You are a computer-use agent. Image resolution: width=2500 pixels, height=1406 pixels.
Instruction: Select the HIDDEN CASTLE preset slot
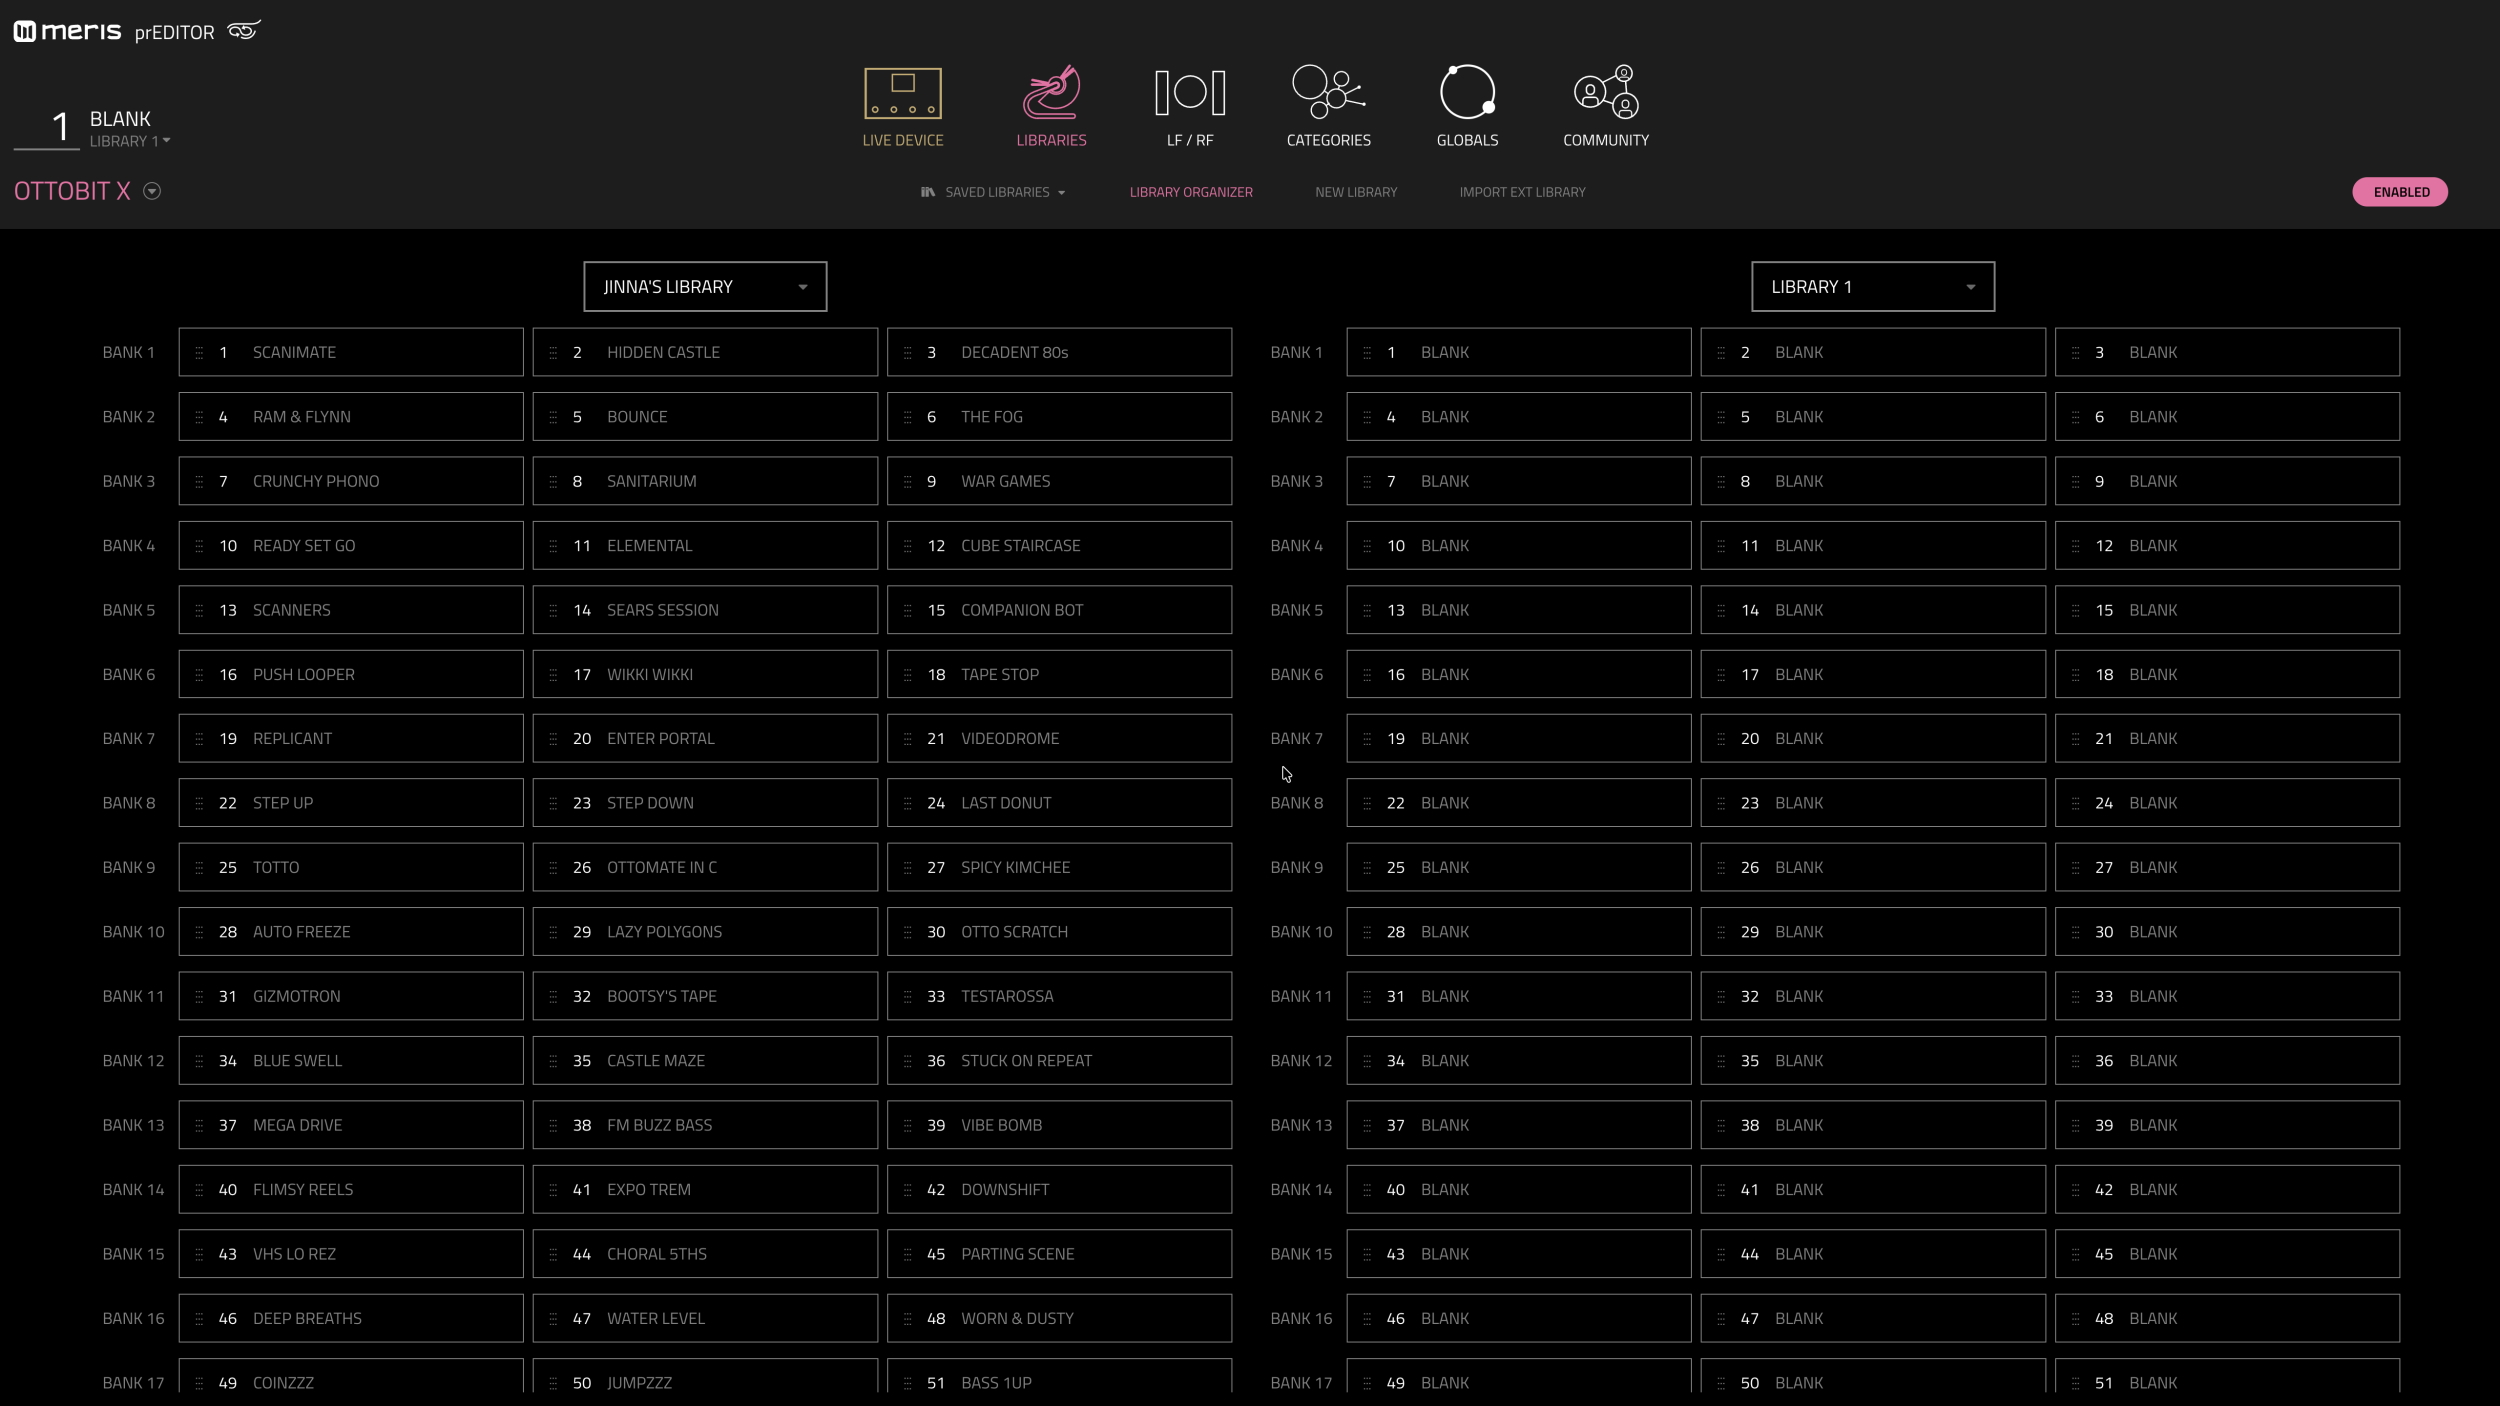[705, 352]
